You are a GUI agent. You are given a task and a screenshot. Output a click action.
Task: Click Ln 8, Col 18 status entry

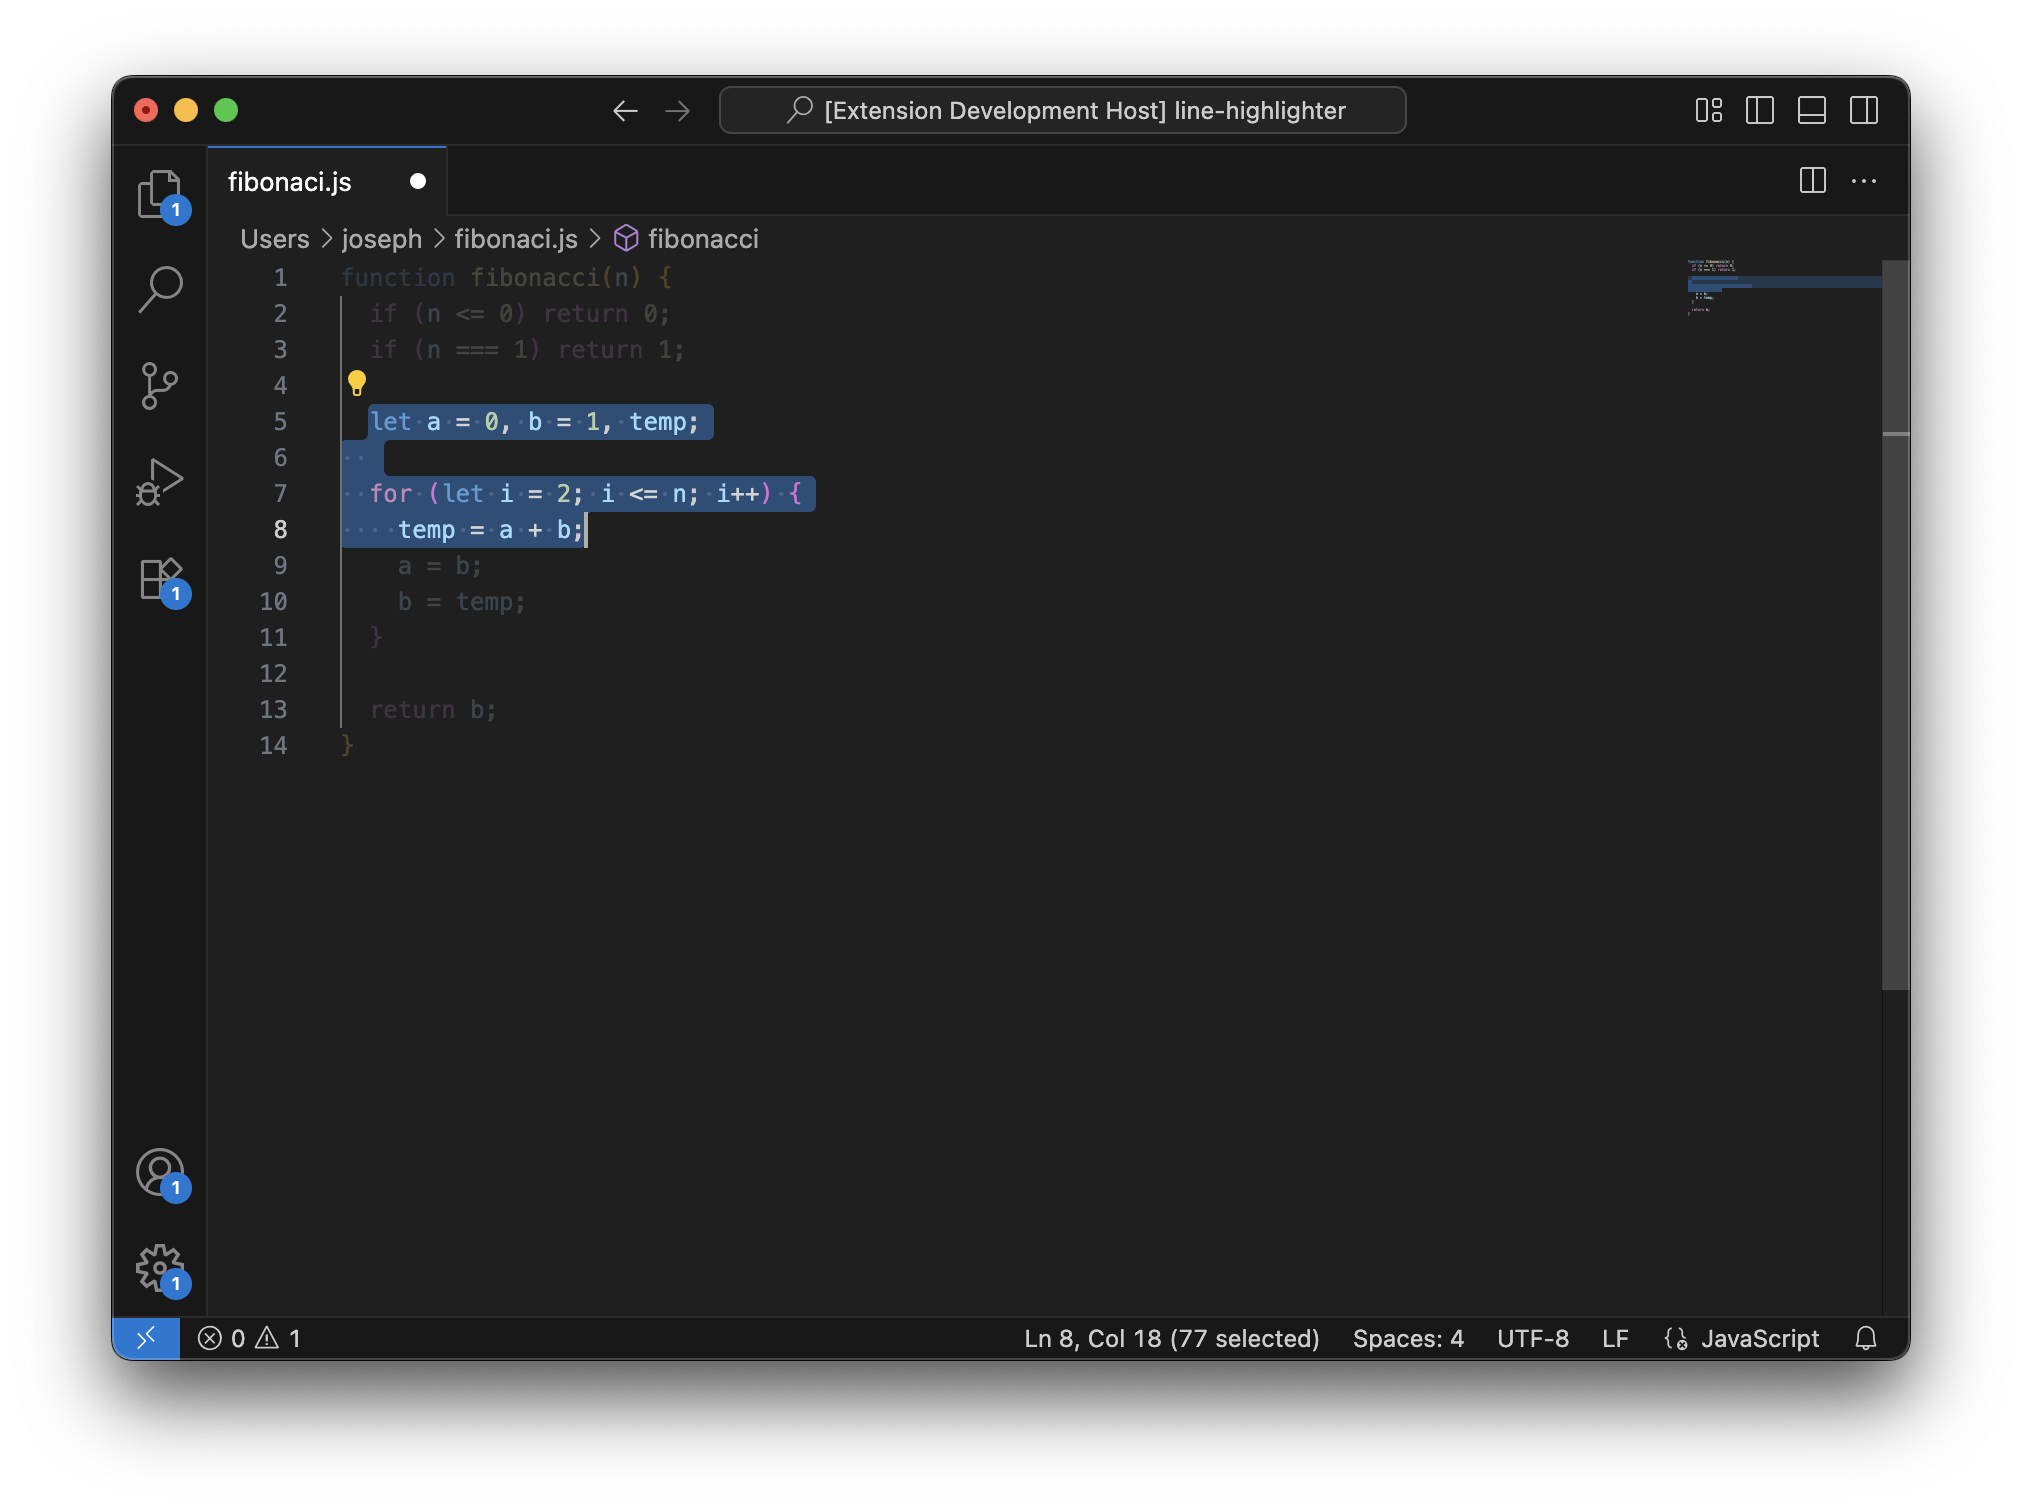coord(1172,1338)
